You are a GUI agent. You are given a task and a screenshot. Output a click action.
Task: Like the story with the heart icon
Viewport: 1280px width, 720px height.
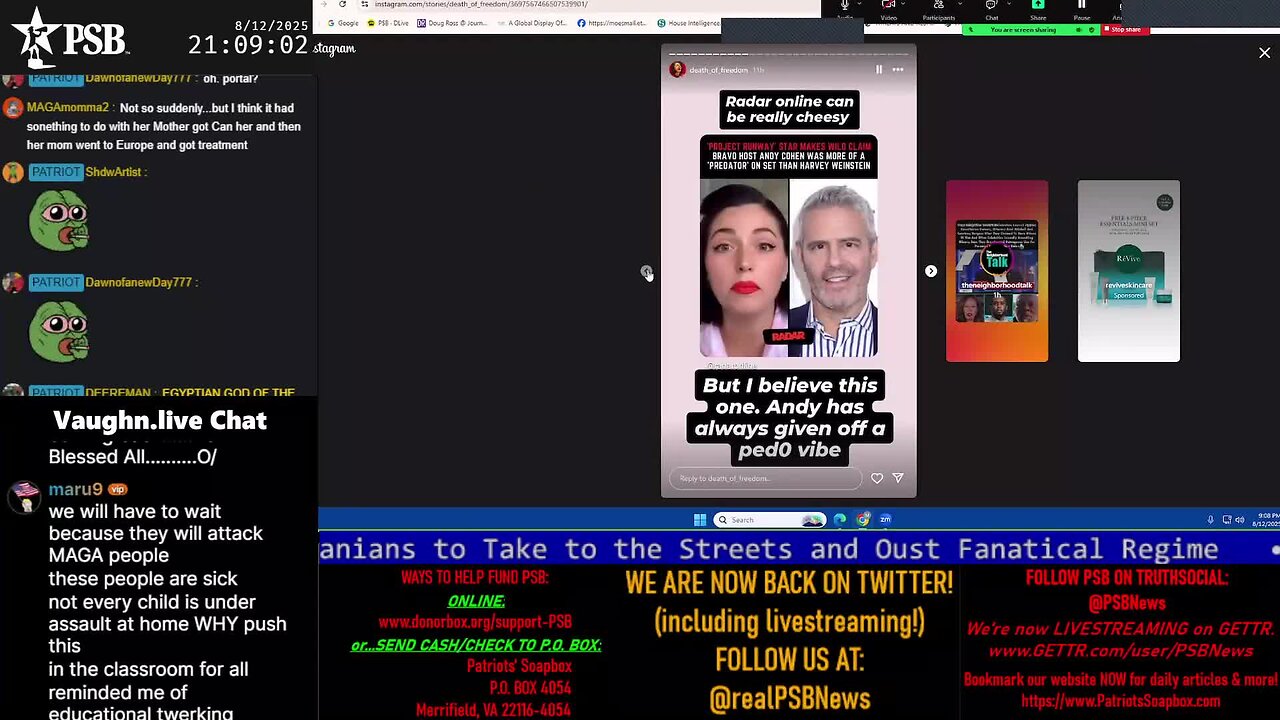(877, 478)
